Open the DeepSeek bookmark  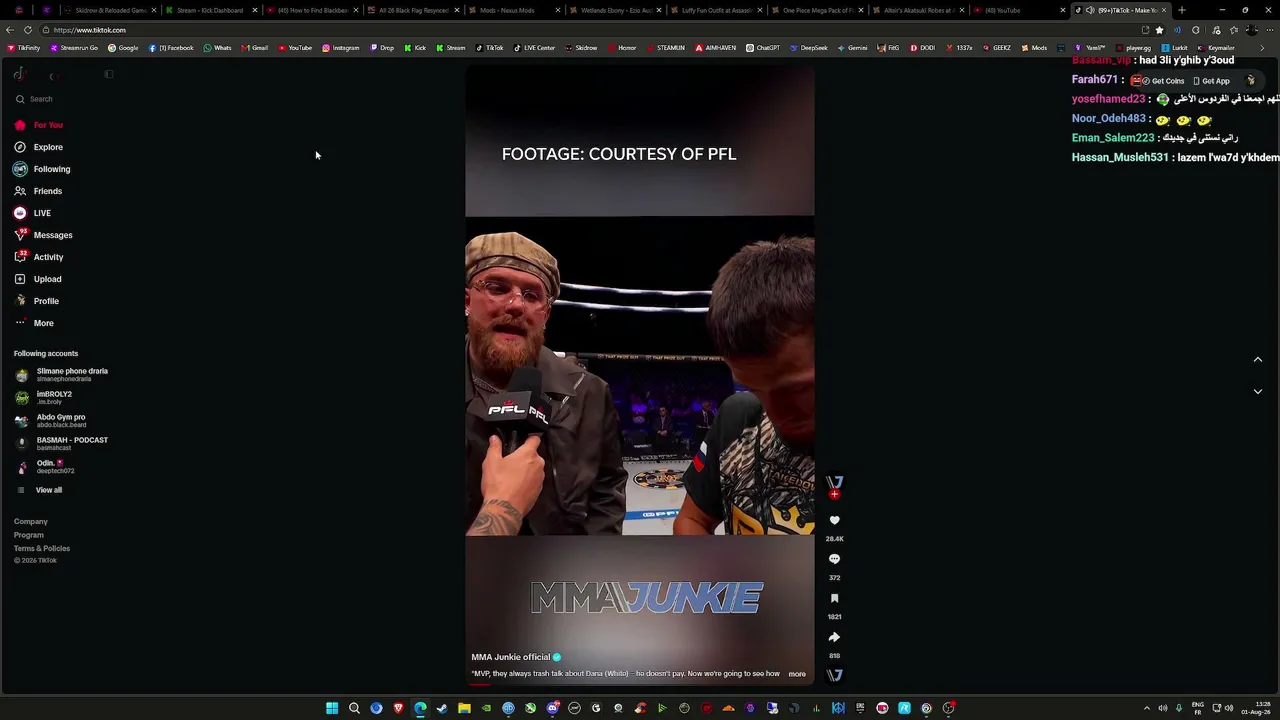tap(808, 48)
